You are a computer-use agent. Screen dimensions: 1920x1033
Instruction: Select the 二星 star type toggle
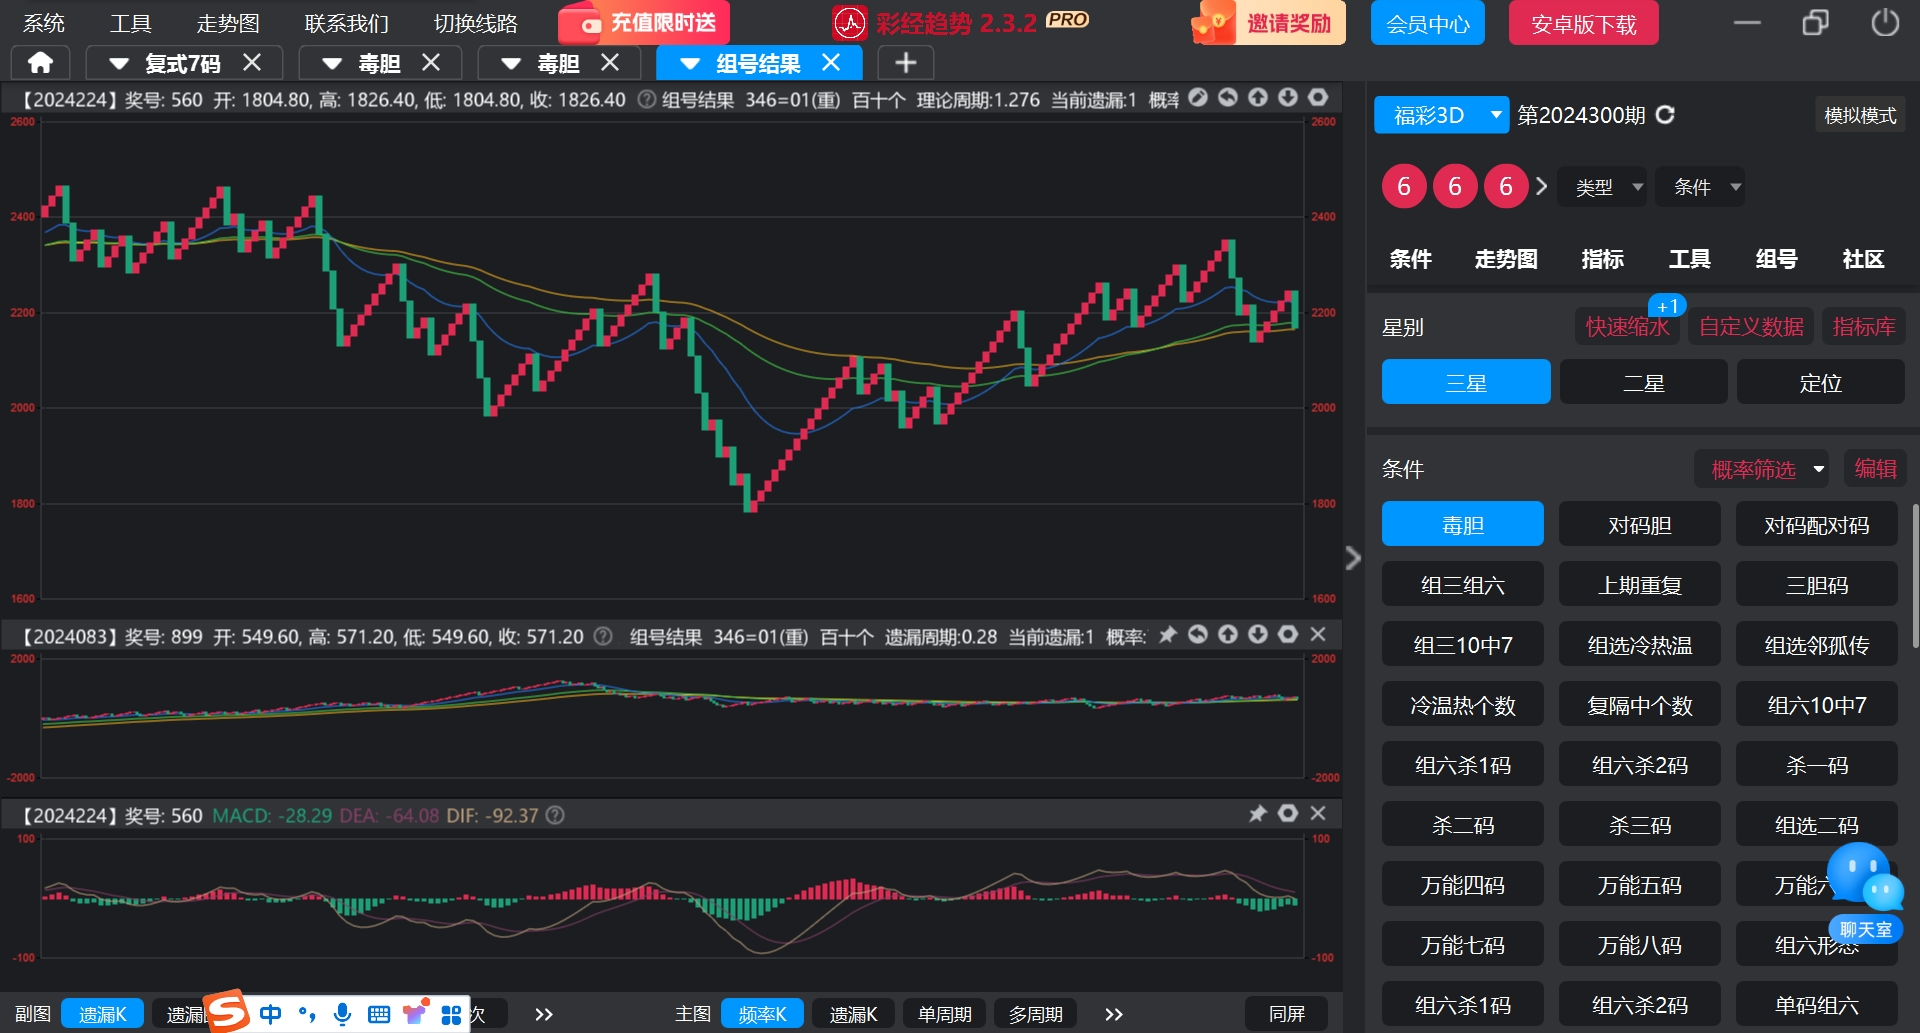[1643, 382]
